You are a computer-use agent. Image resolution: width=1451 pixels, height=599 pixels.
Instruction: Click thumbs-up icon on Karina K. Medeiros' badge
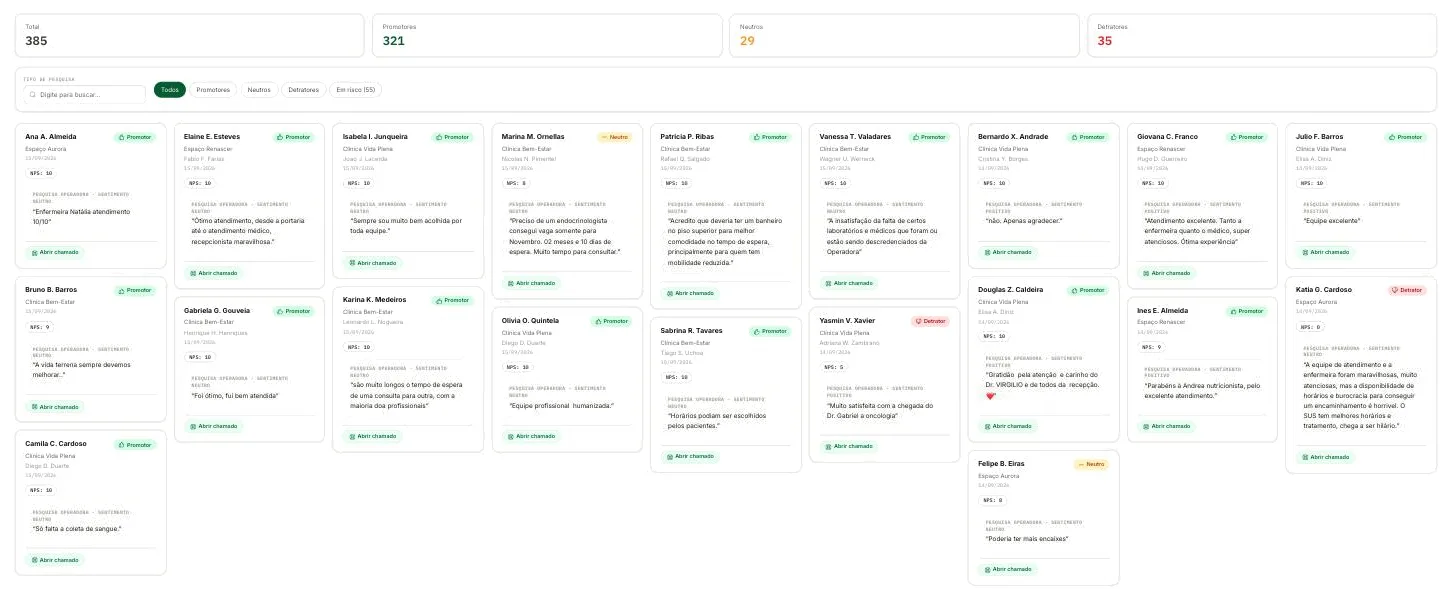pos(440,300)
